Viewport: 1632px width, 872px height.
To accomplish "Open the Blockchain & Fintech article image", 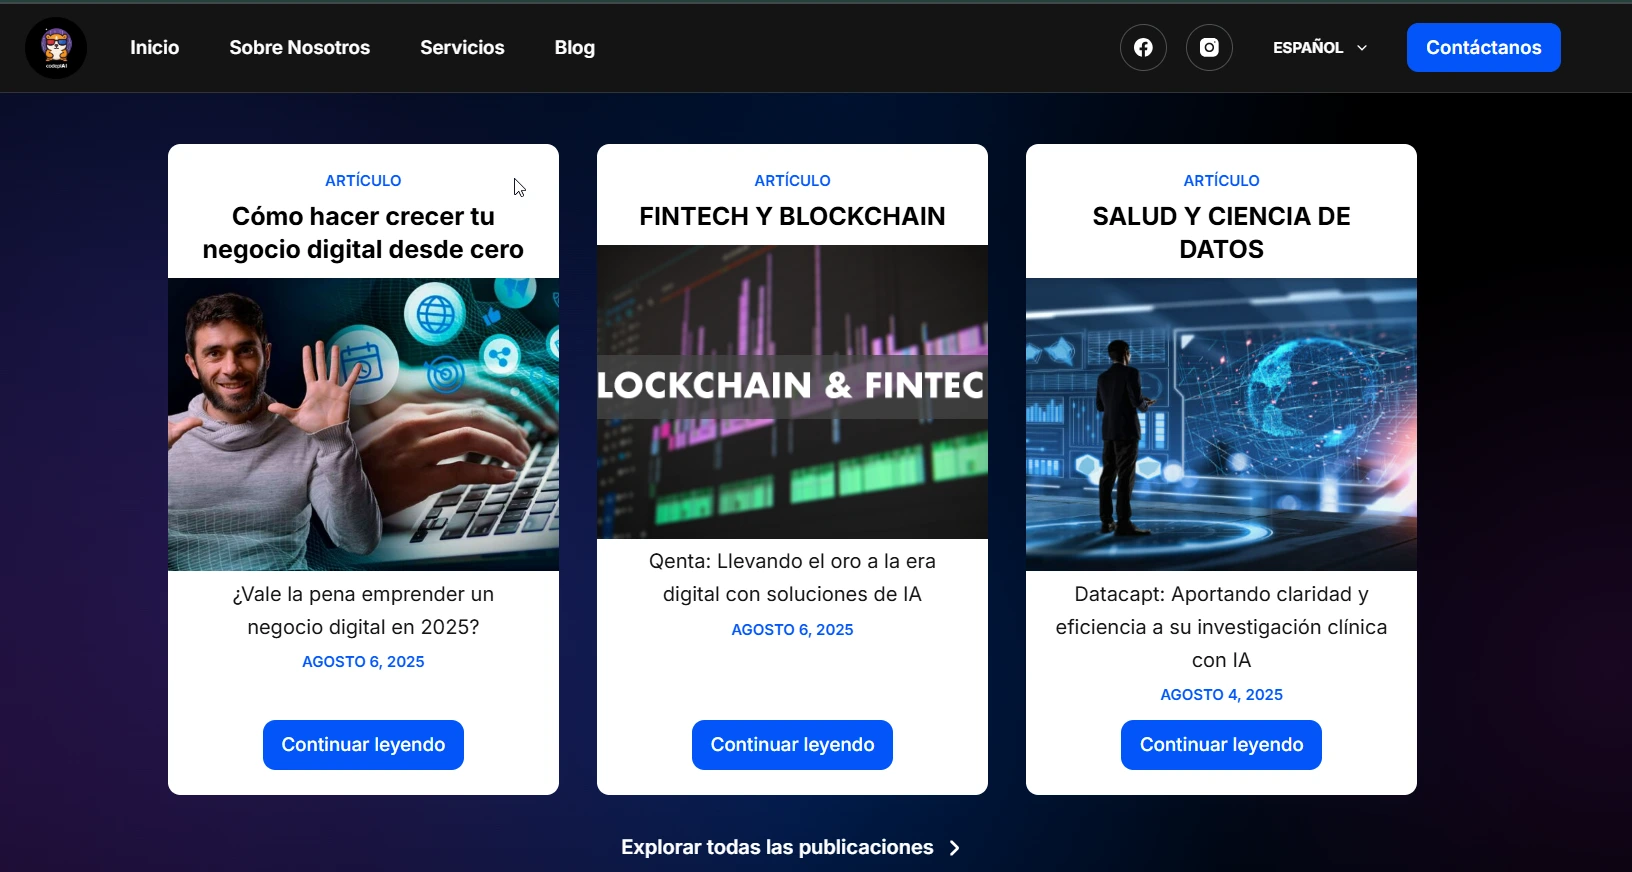I will click(x=792, y=392).
